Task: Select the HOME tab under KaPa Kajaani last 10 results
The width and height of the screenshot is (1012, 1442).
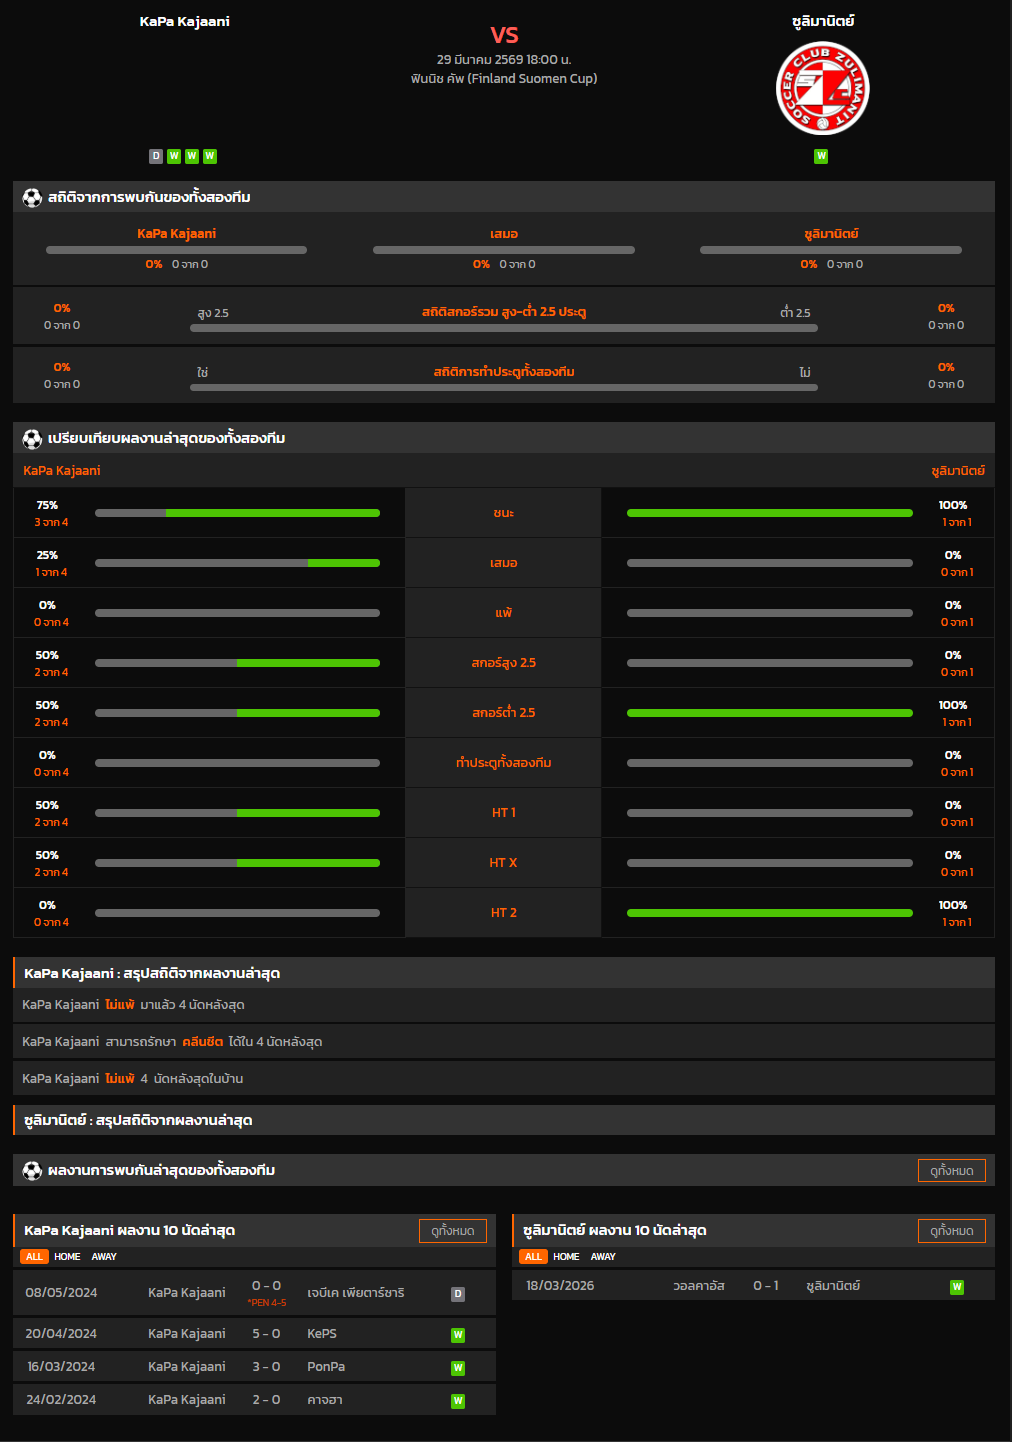Action: pyautogui.click(x=67, y=1257)
